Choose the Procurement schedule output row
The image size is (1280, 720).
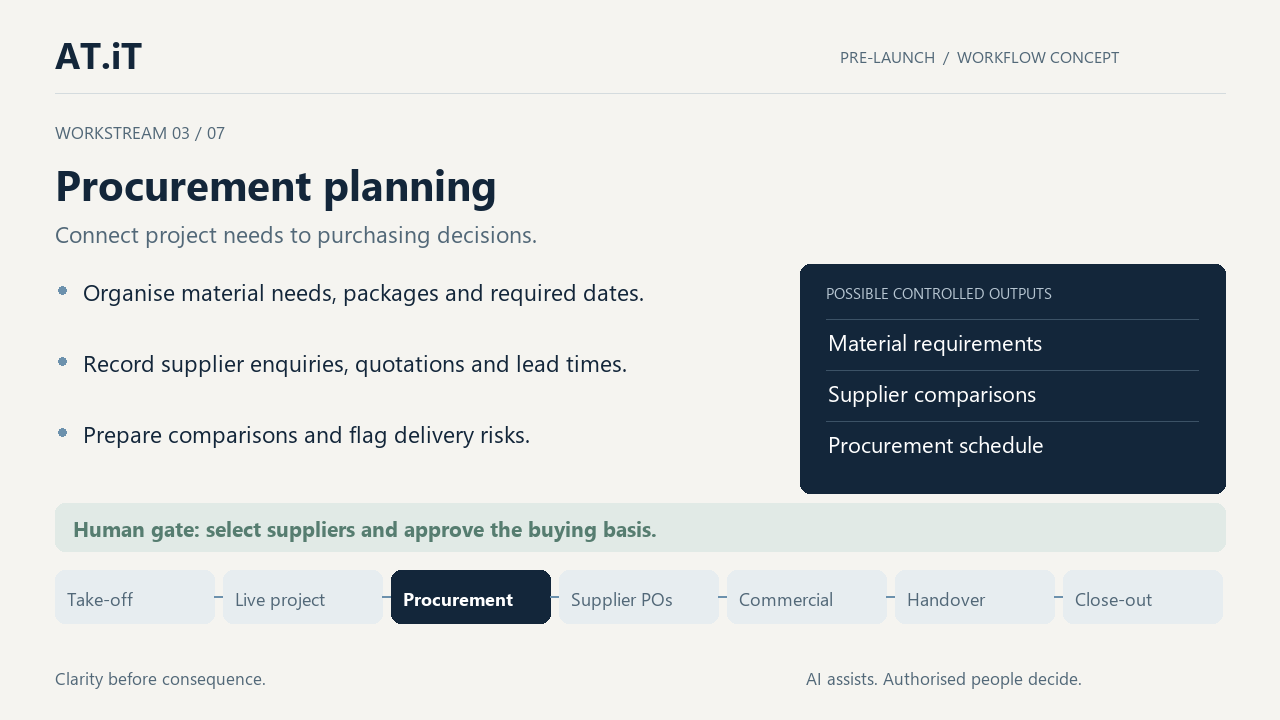click(1012, 446)
